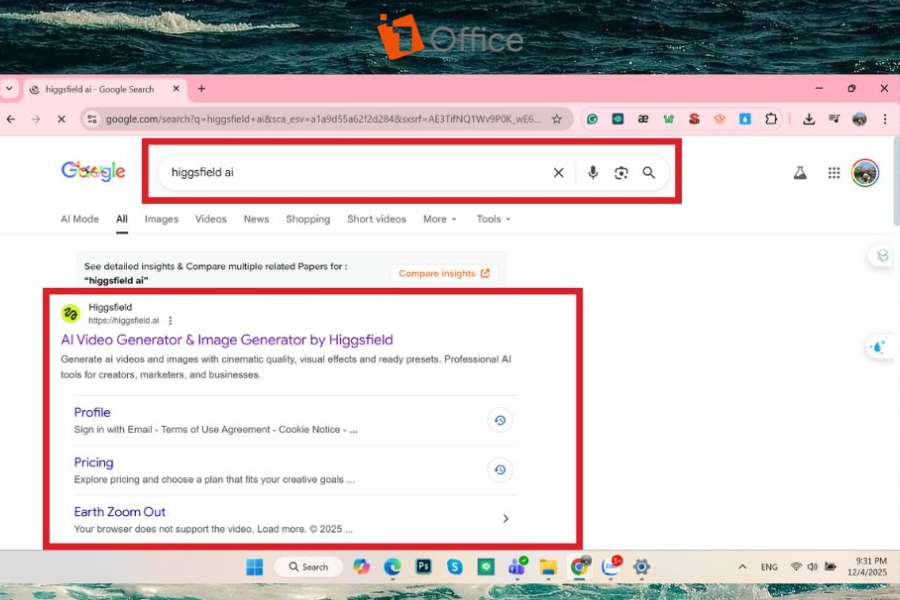Screen dimensions: 900x600
Task: Open the Earth Zoom Out sitelink
Action: (119, 512)
